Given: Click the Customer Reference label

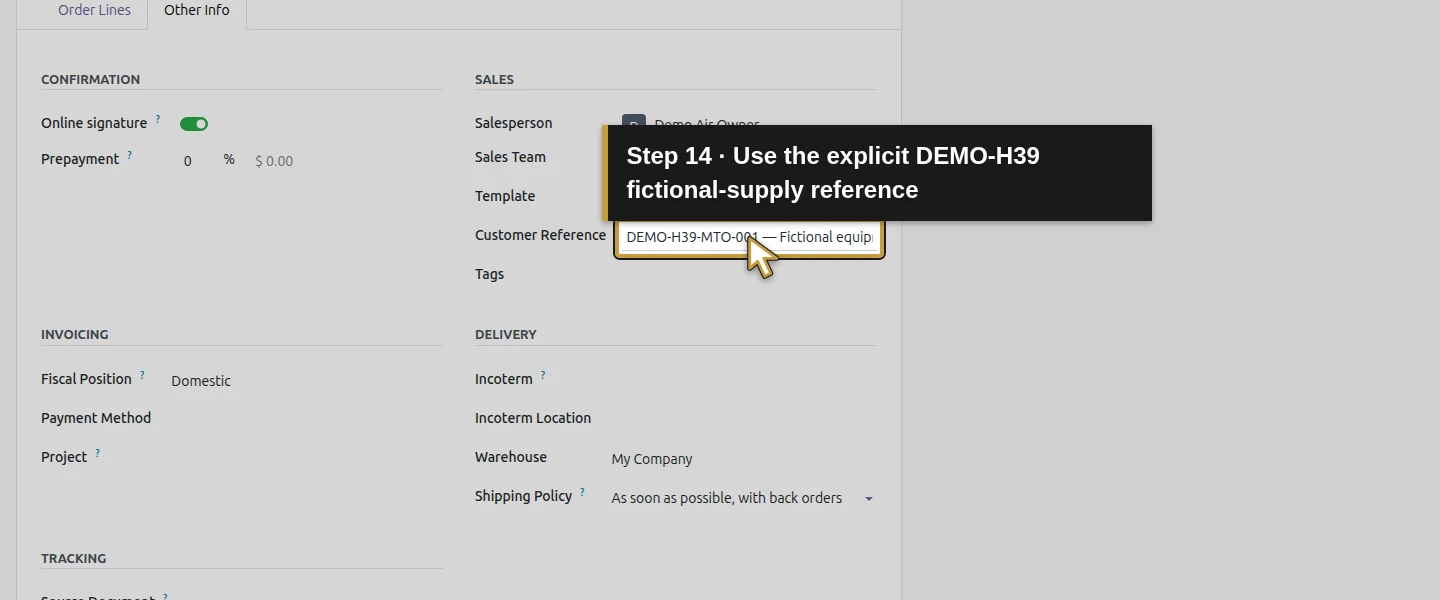Looking at the screenshot, I should click(541, 235).
